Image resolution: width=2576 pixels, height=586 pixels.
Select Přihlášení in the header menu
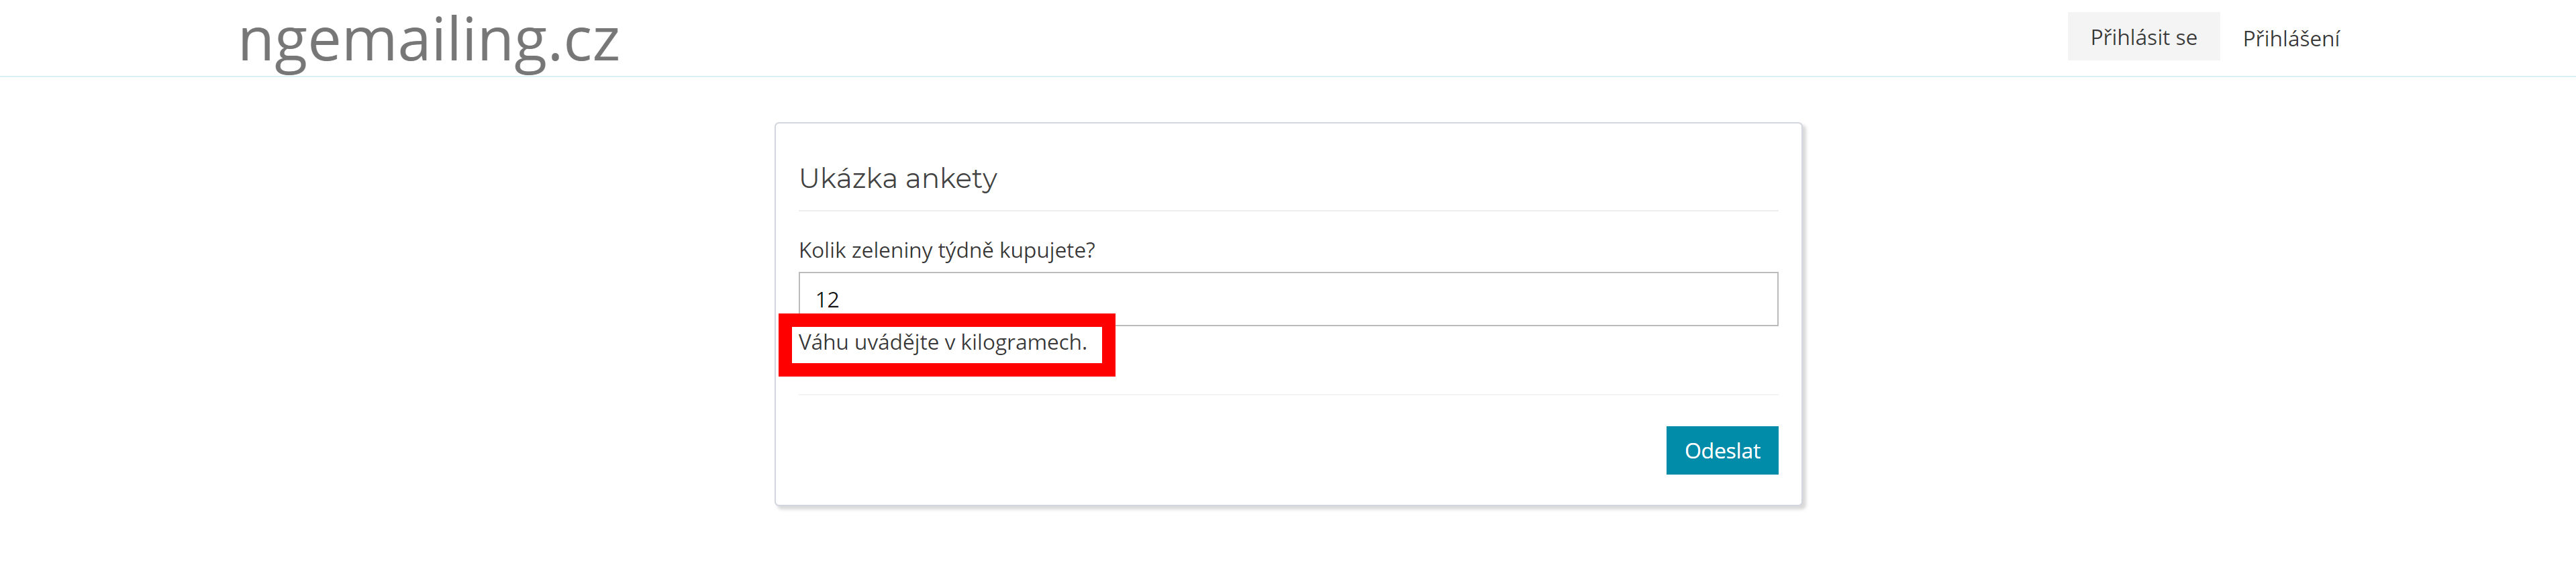click(x=2290, y=39)
